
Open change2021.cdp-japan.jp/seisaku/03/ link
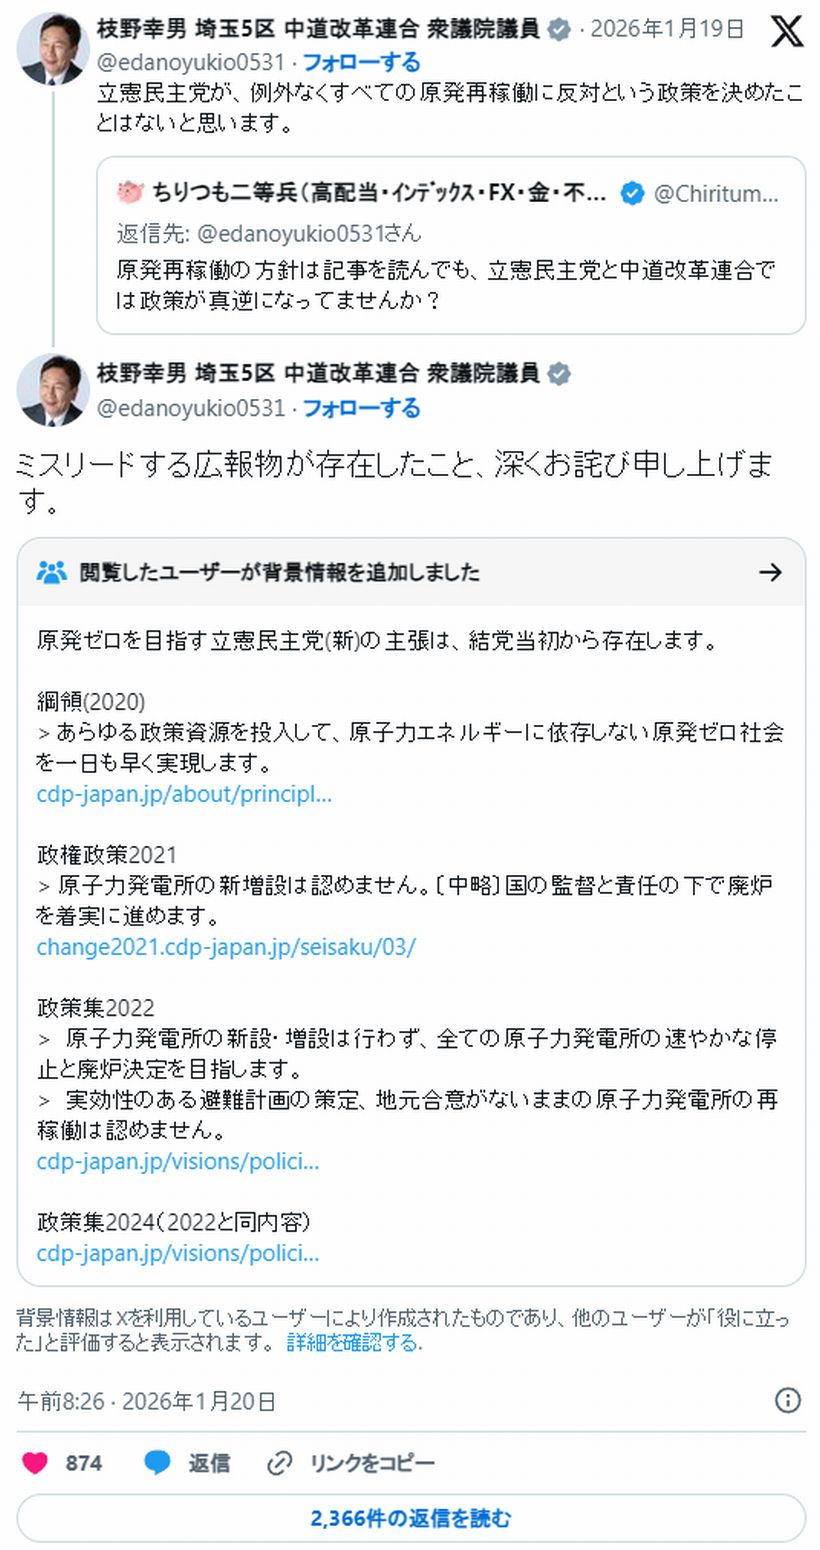[x=226, y=947]
